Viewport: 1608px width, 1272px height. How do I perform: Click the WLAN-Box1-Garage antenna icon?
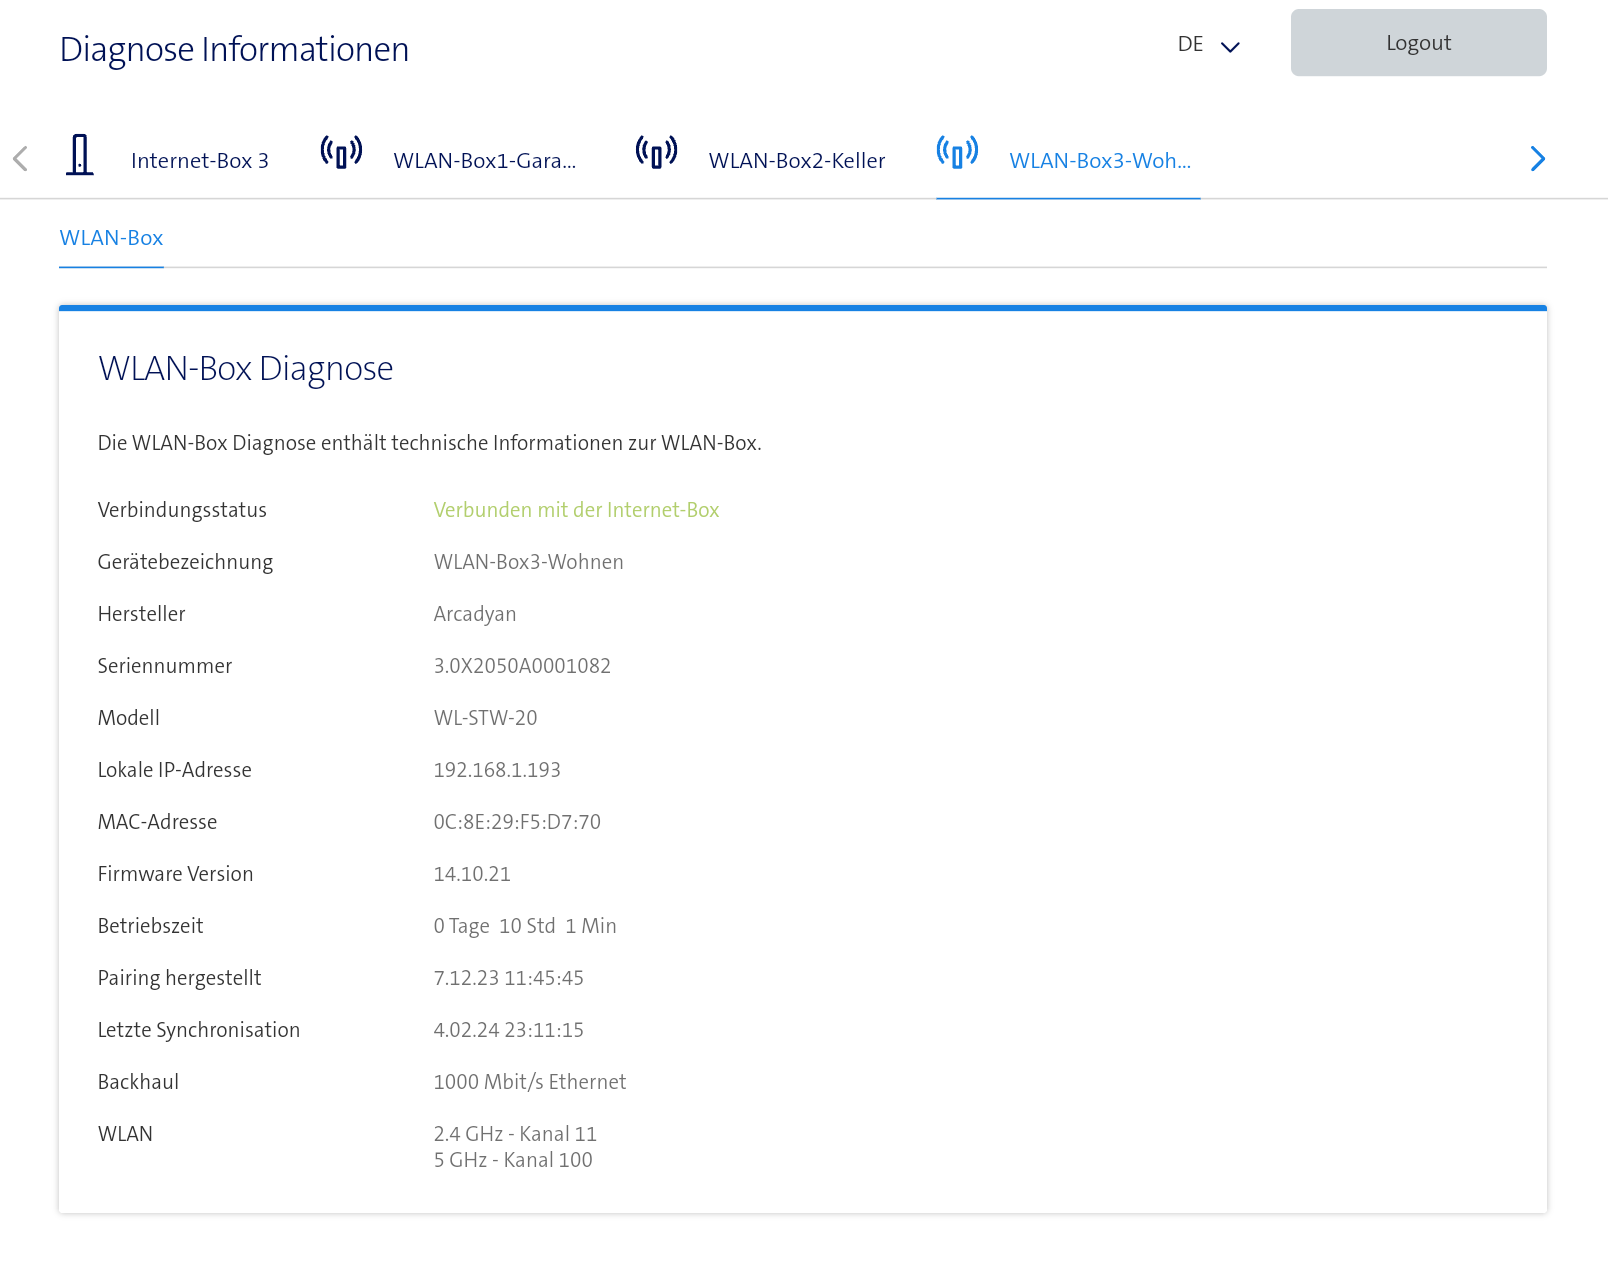tap(341, 153)
